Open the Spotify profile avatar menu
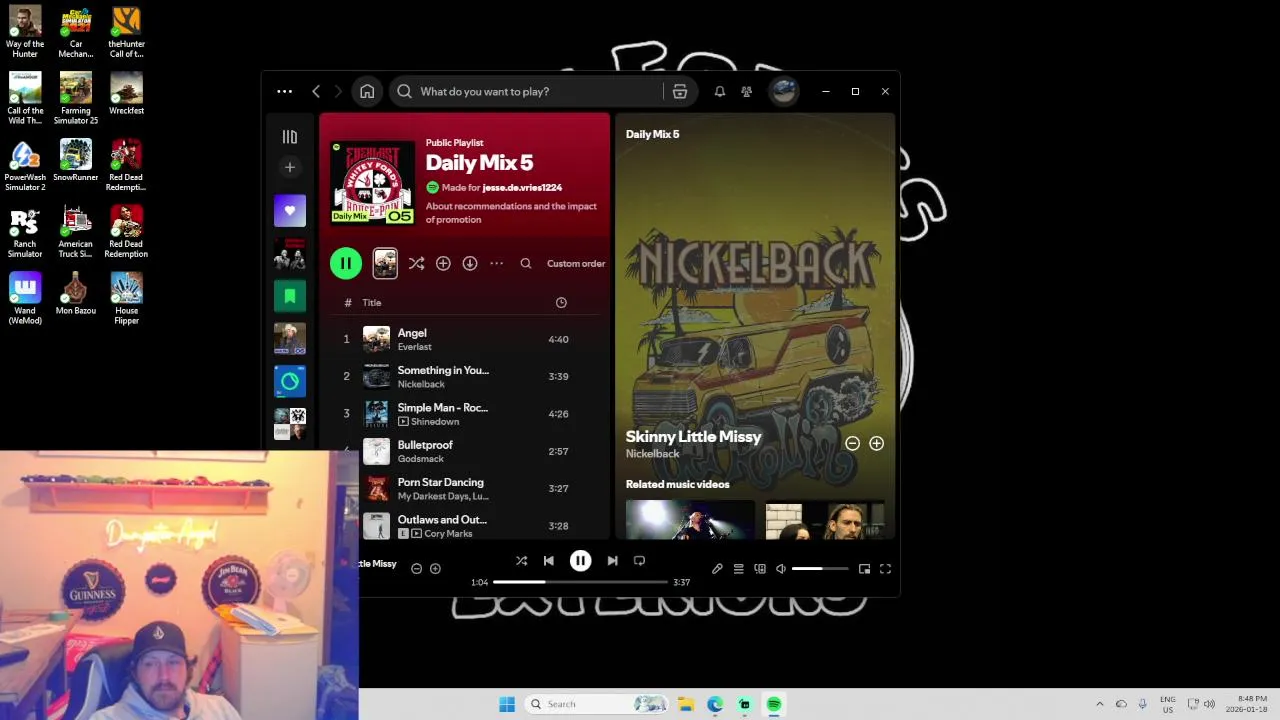The image size is (1280, 720). (x=783, y=91)
